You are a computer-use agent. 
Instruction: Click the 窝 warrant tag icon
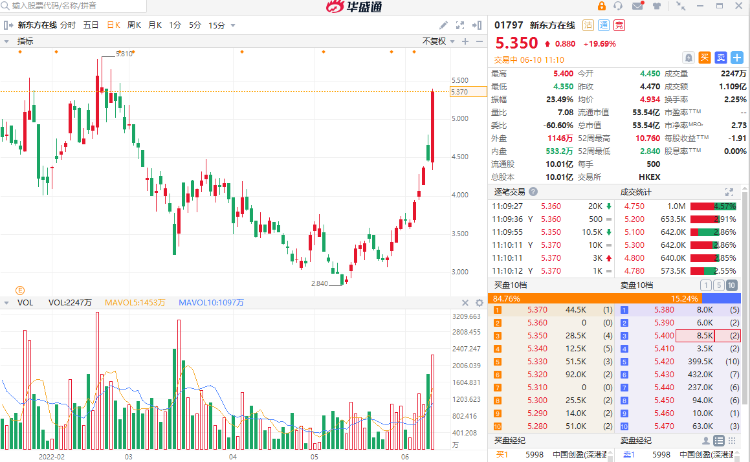pyautogui.click(x=619, y=25)
